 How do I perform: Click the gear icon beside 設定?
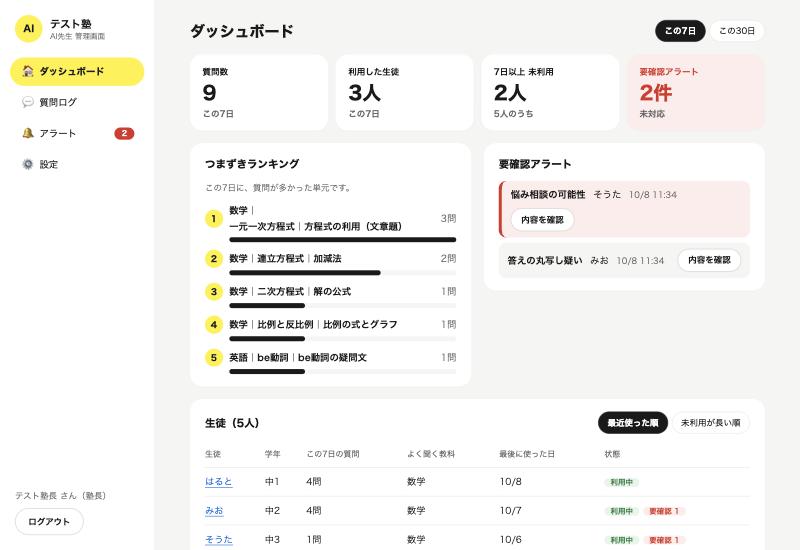(x=28, y=164)
